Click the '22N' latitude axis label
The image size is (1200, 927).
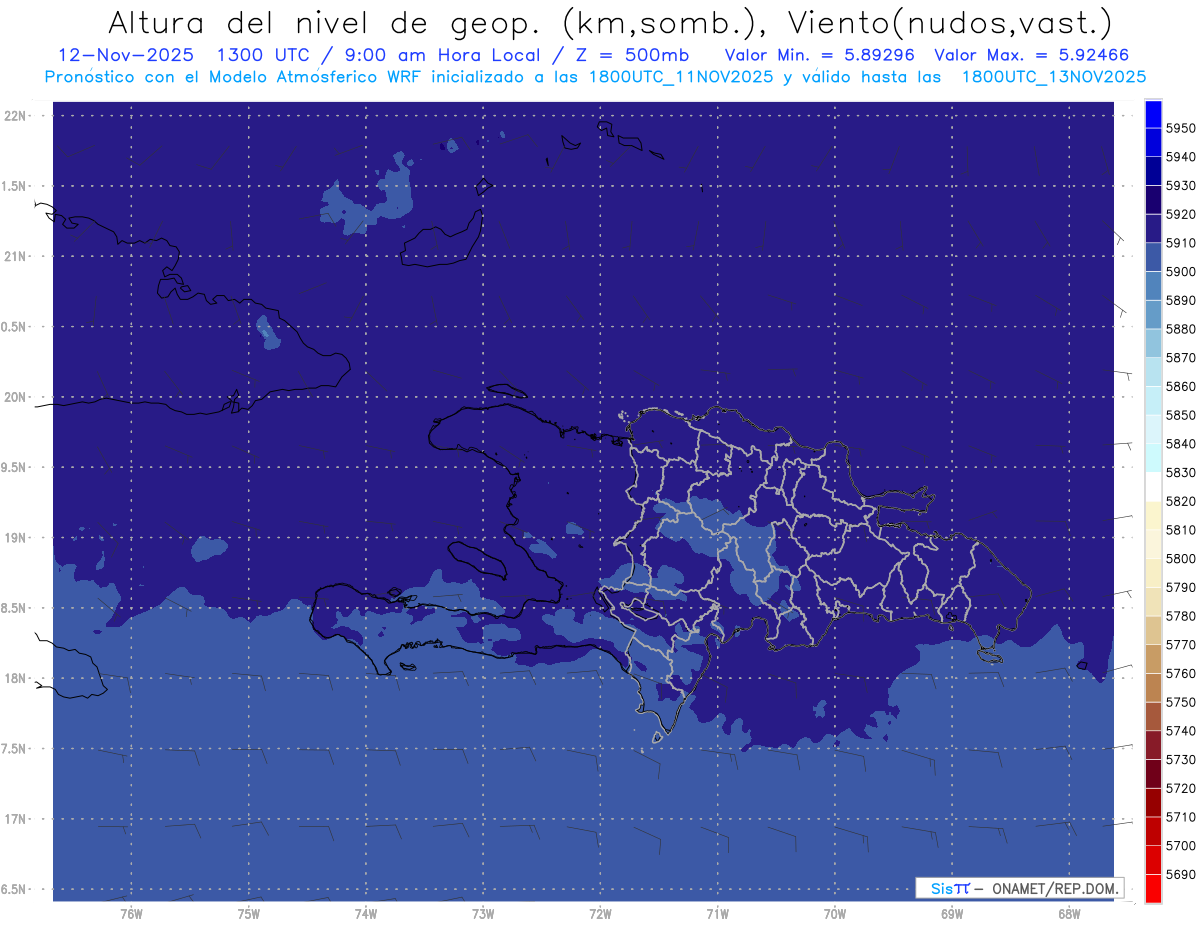16,116
